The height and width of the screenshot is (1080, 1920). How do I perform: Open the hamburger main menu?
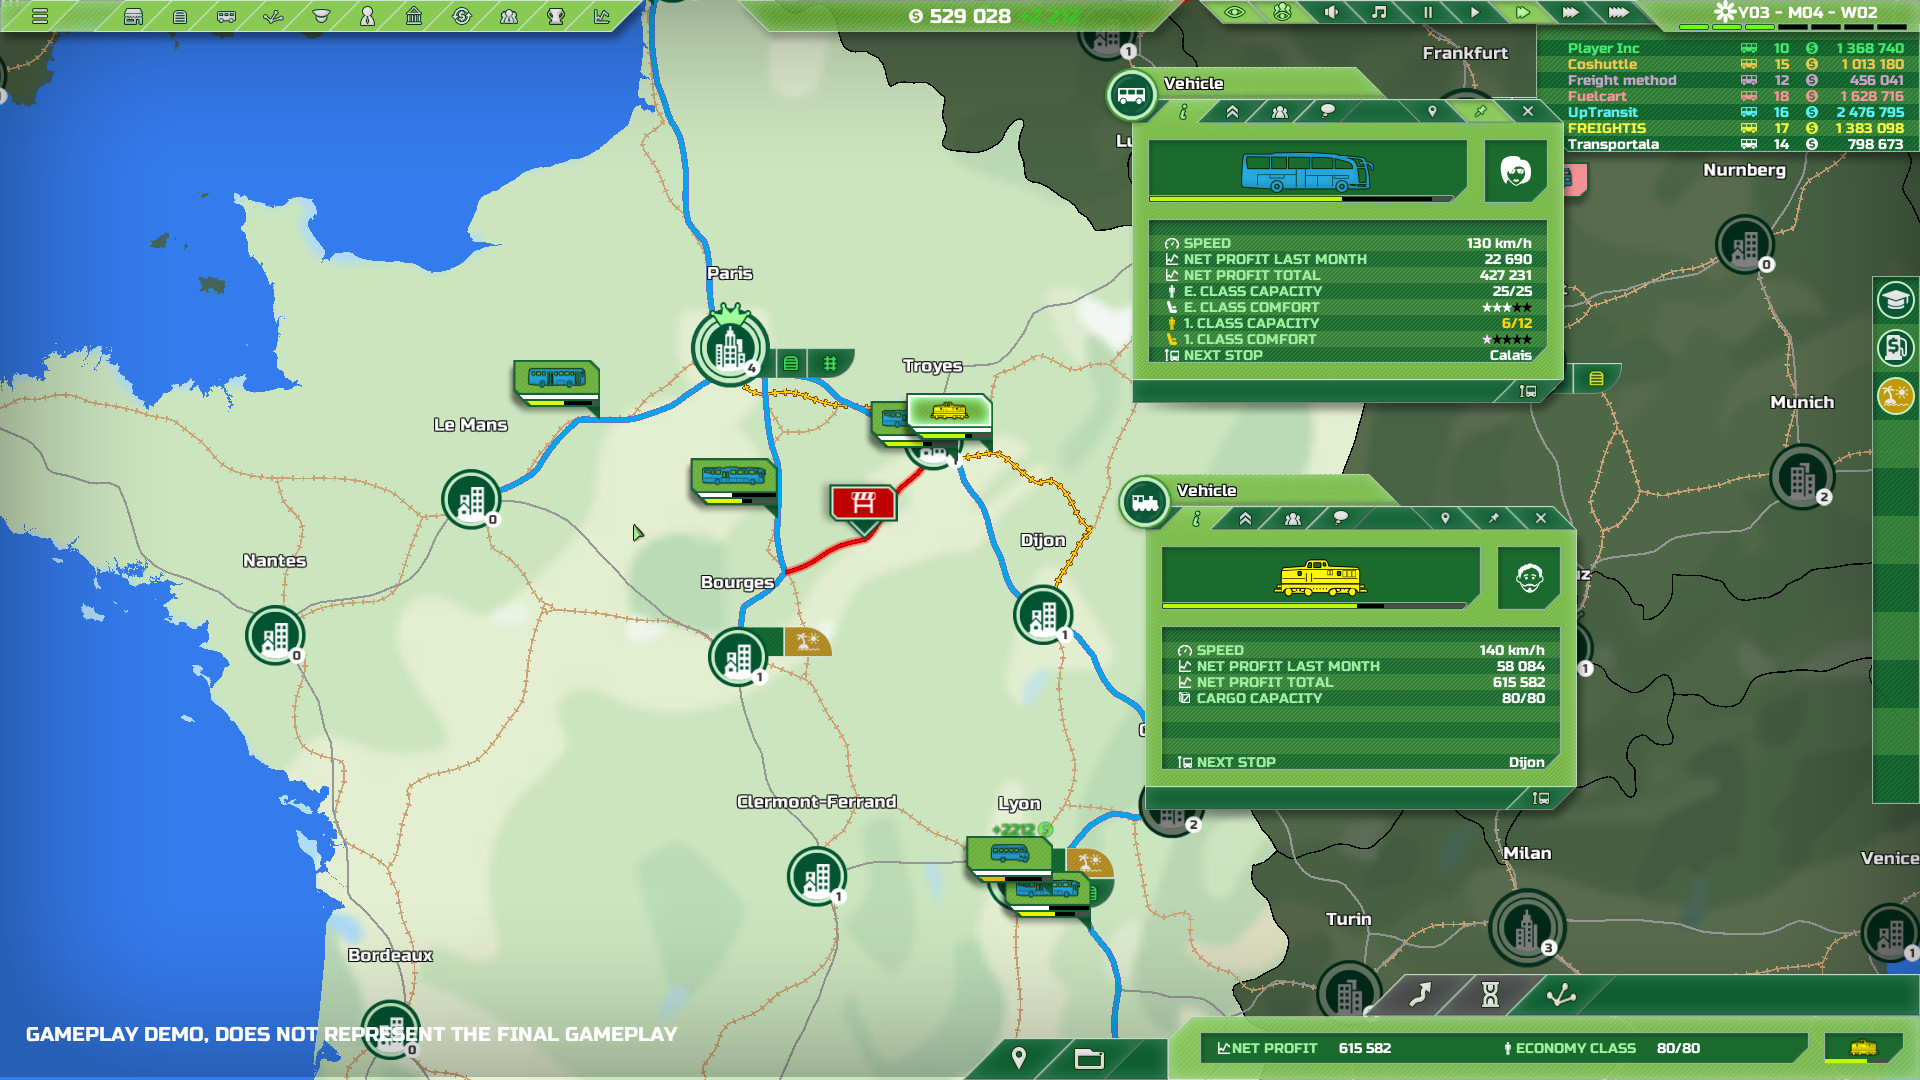(x=39, y=16)
